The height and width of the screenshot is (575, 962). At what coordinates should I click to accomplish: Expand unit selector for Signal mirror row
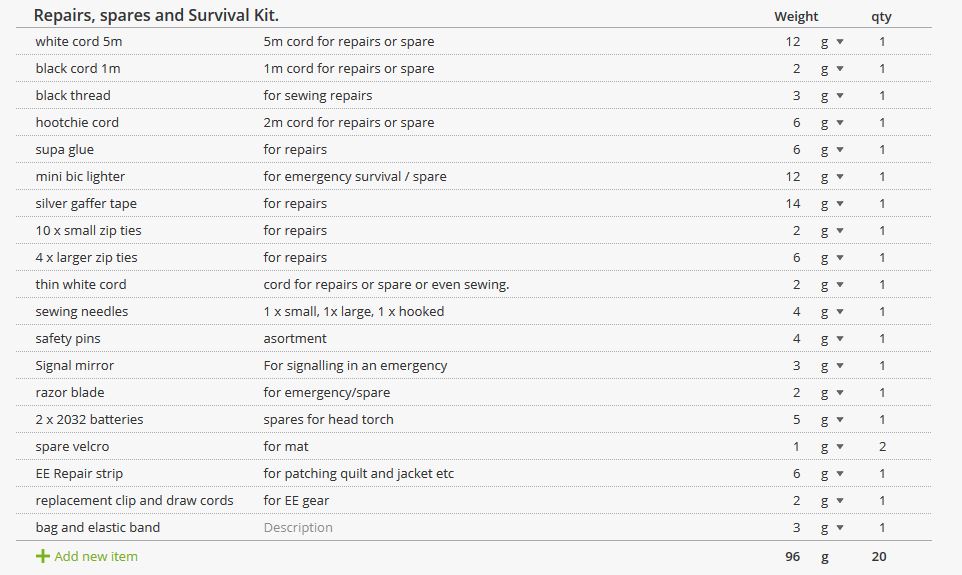(x=832, y=366)
